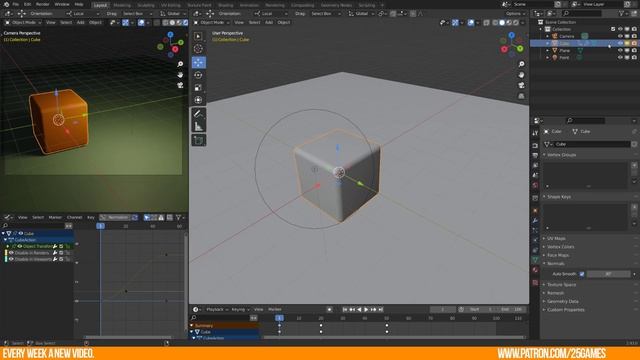Click pan hand icon in camera viewport

tap(180, 75)
